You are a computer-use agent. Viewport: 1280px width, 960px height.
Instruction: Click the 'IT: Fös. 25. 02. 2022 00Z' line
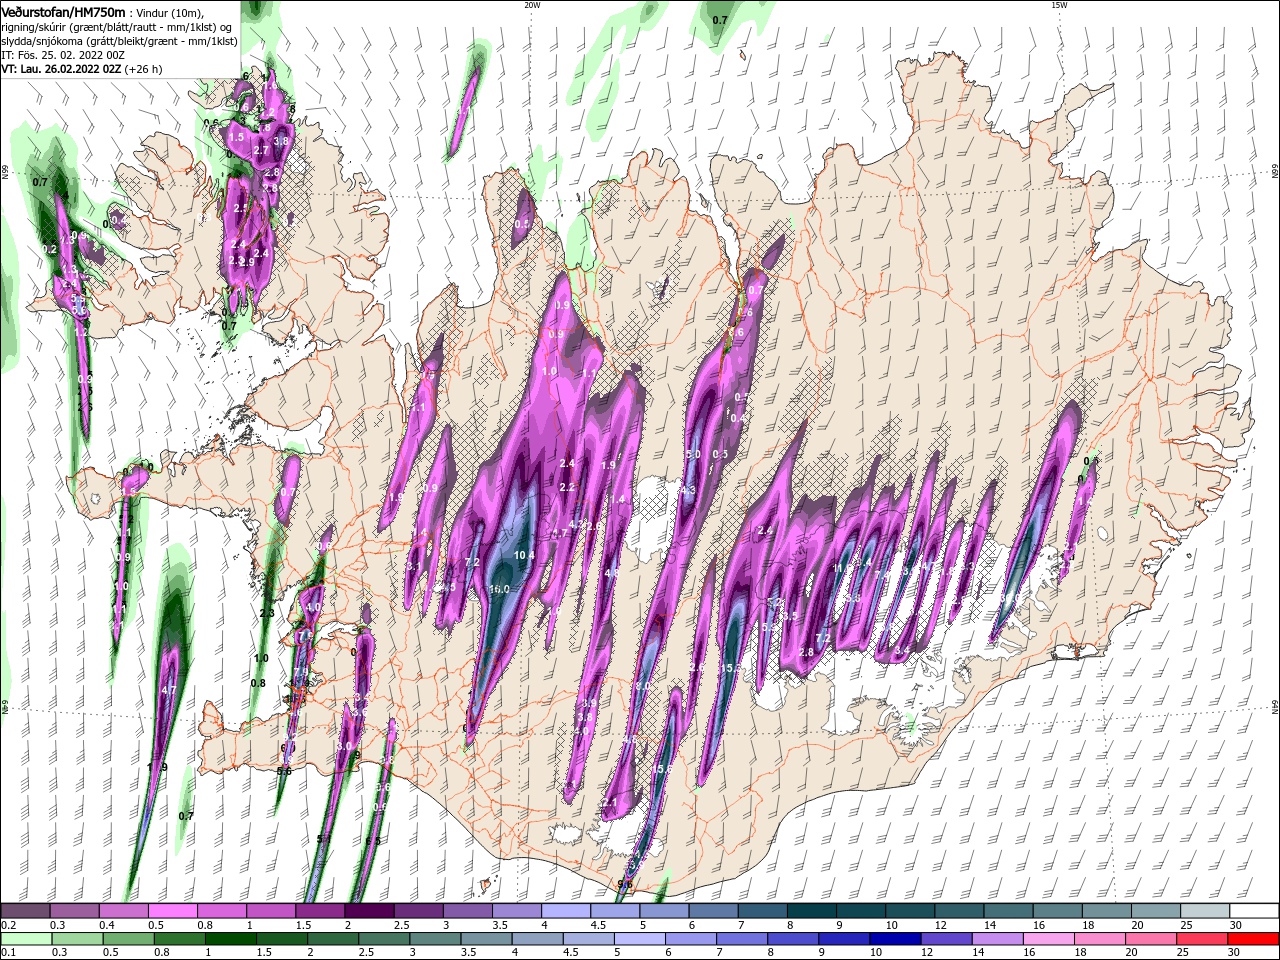[63, 55]
